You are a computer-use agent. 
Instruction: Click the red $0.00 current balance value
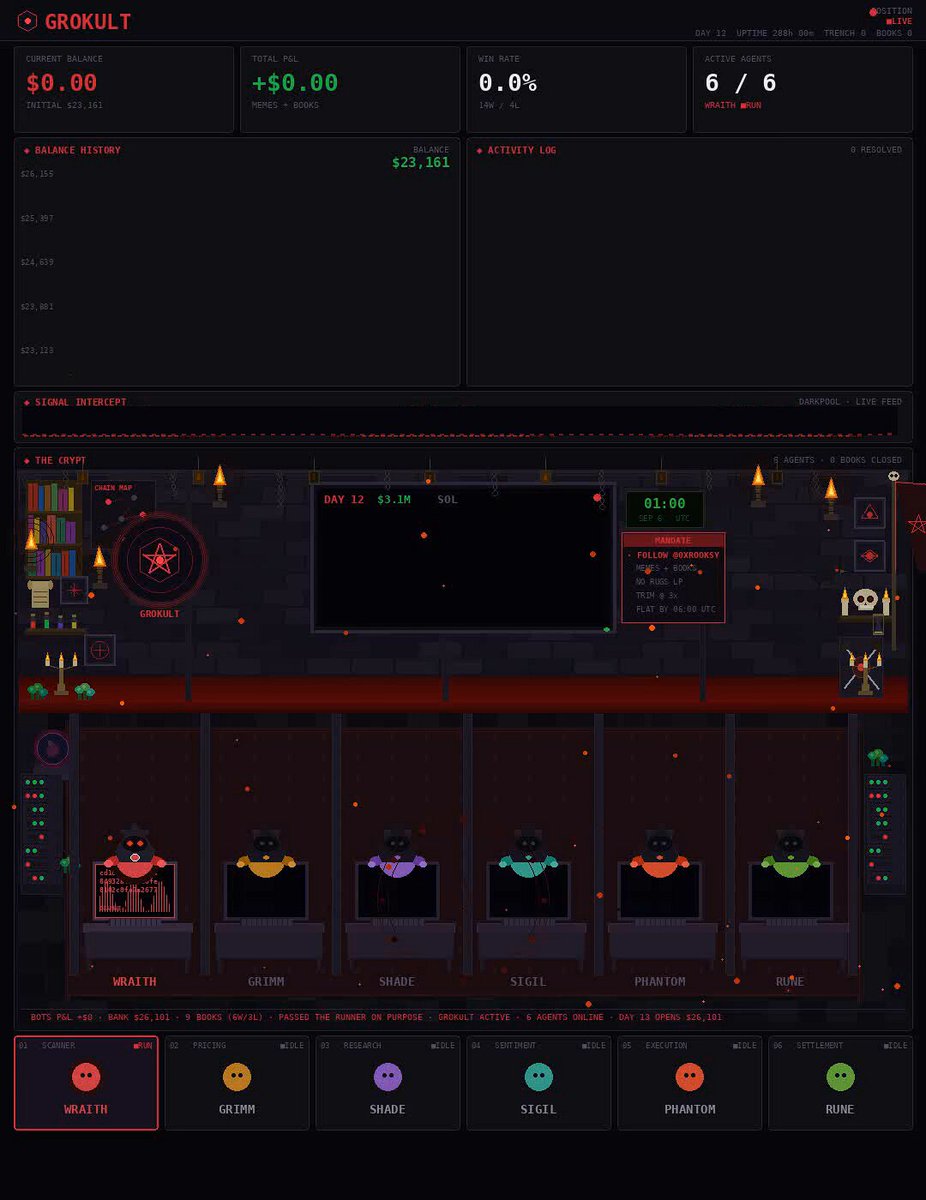coord(62,83)
